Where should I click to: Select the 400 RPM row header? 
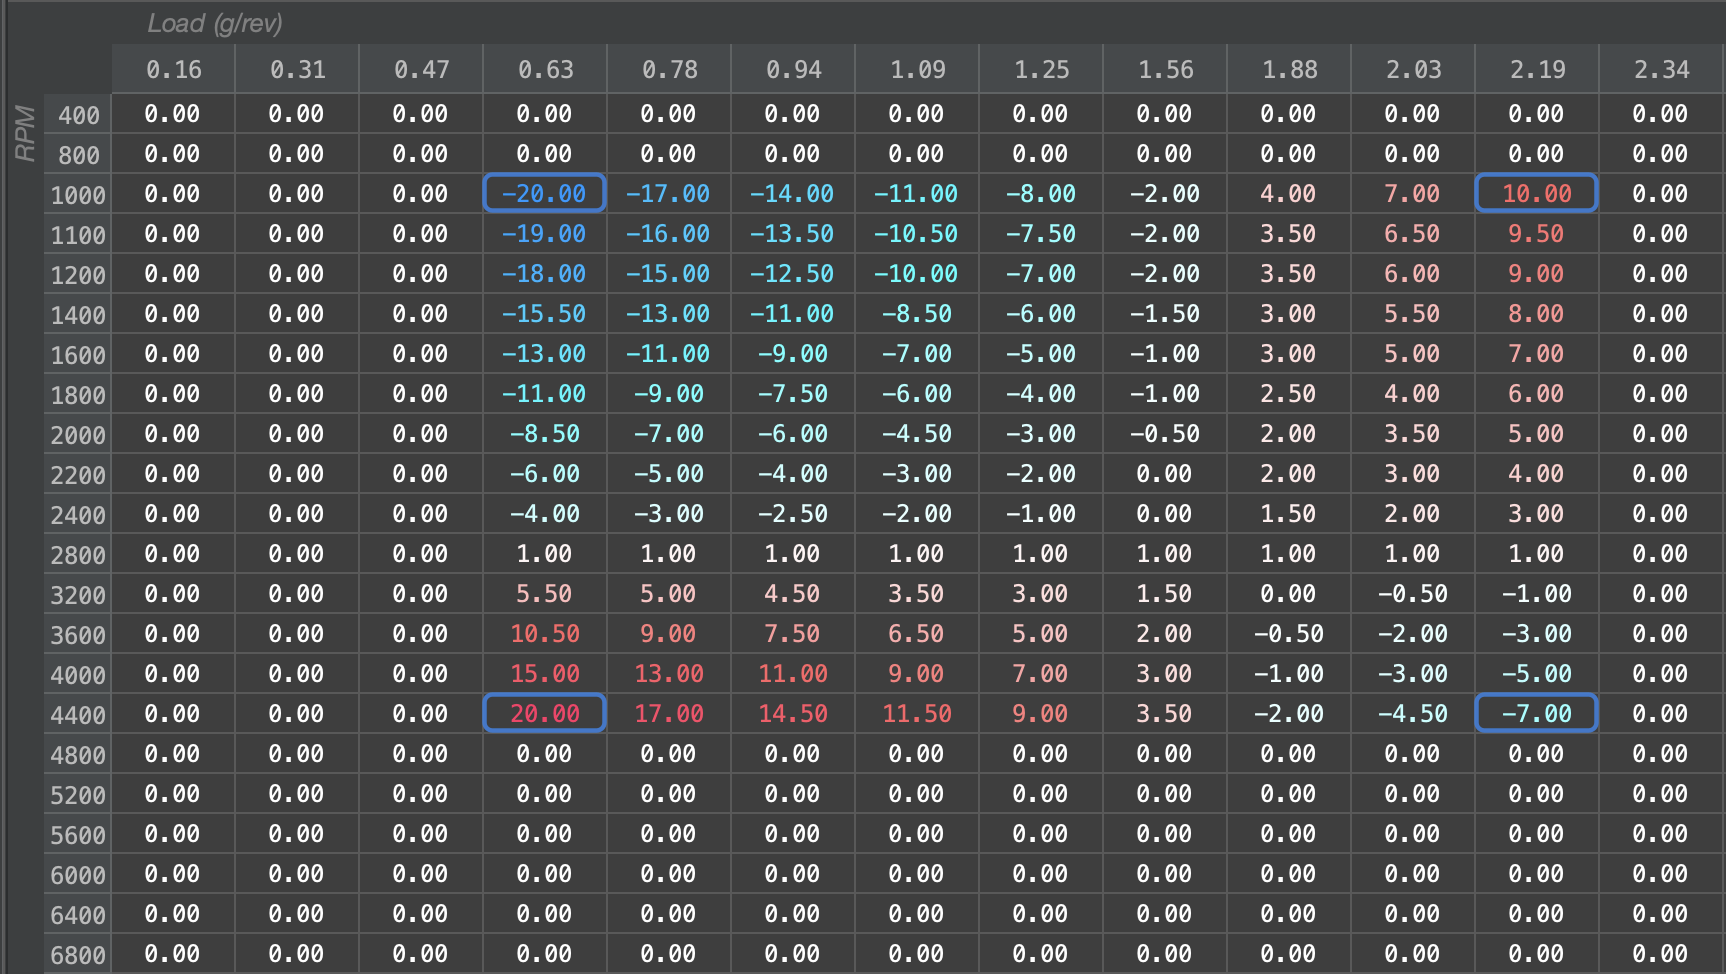(78, 115)
